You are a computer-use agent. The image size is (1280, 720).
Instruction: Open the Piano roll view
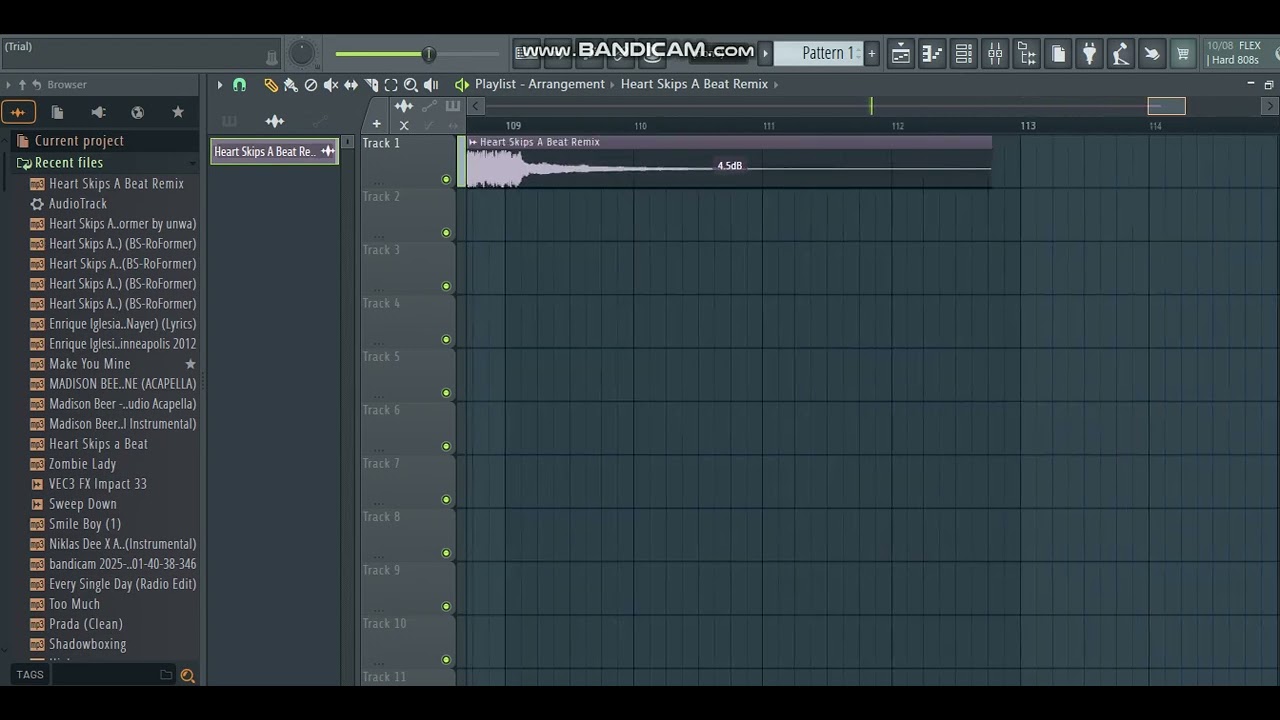tap(932, 54)
